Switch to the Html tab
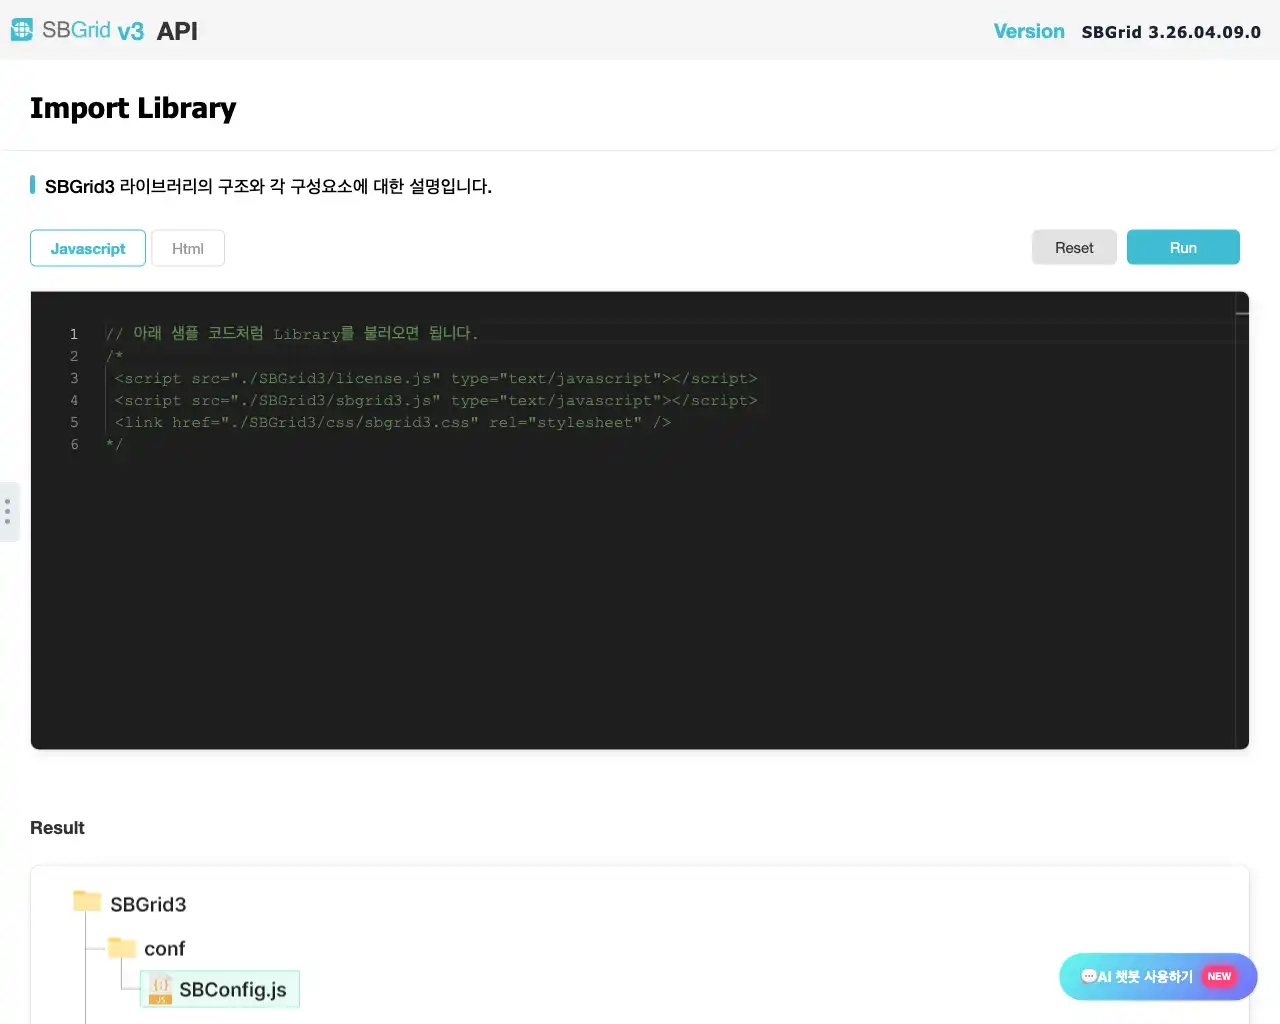Viewport: 1280px width, 1024px height. pyautogui.click(x=188, y=248)
